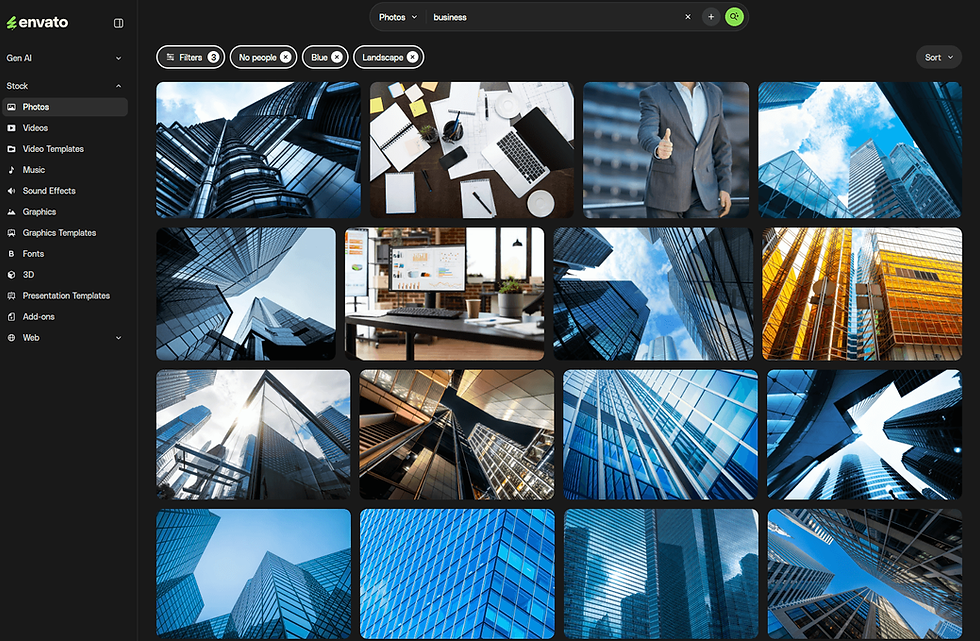Clear the search field with the X
980x641 pixels.
687,17
